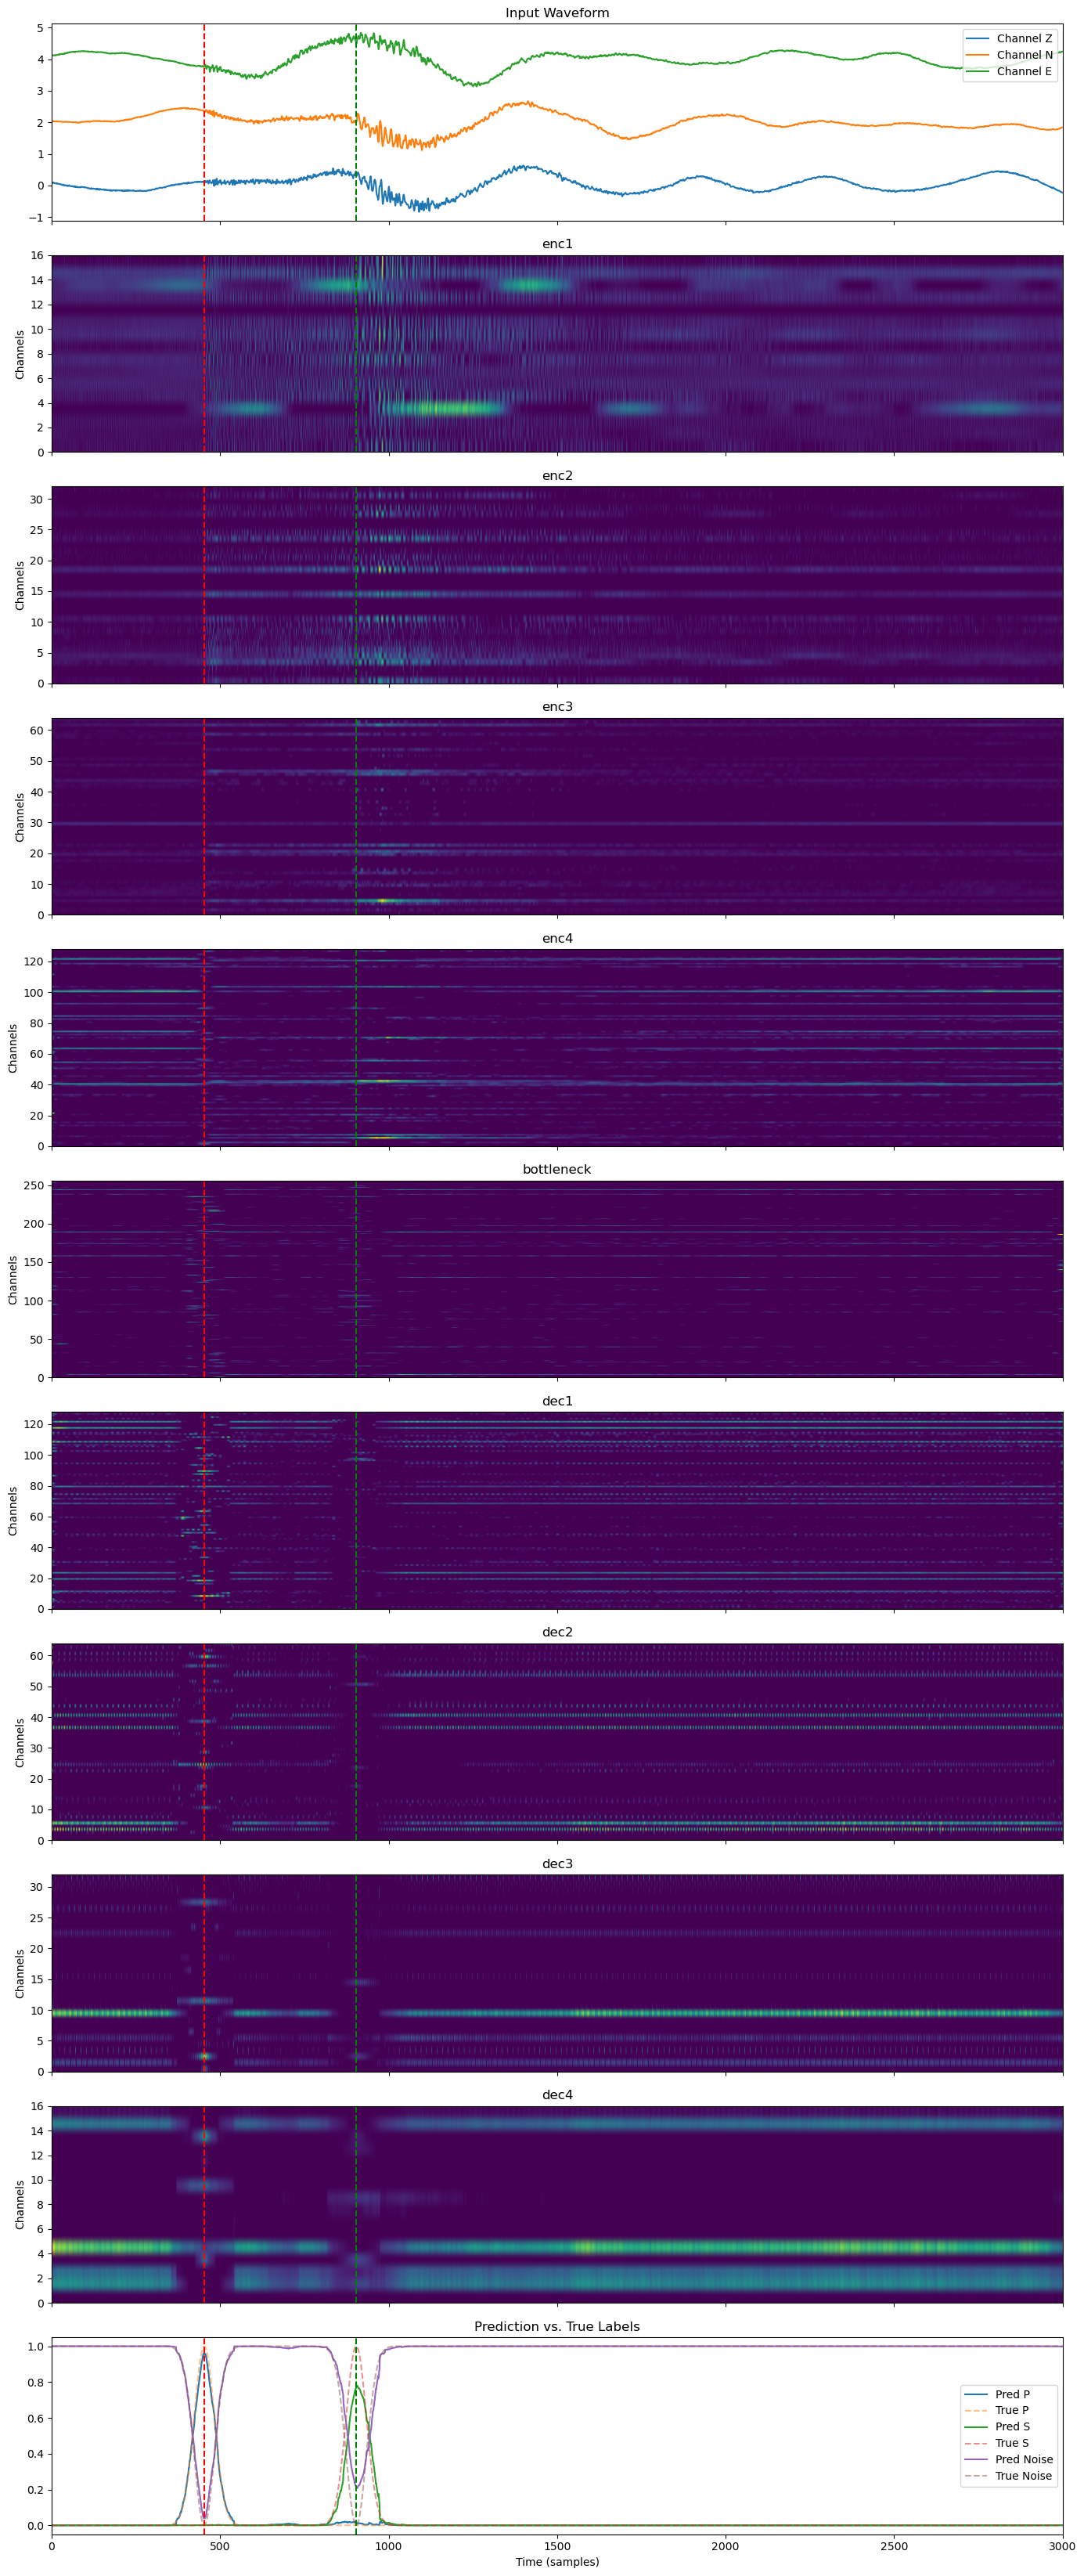Click the 'dec1' subplot title
This screenshot has width=1084, height=2576.
557,1401
